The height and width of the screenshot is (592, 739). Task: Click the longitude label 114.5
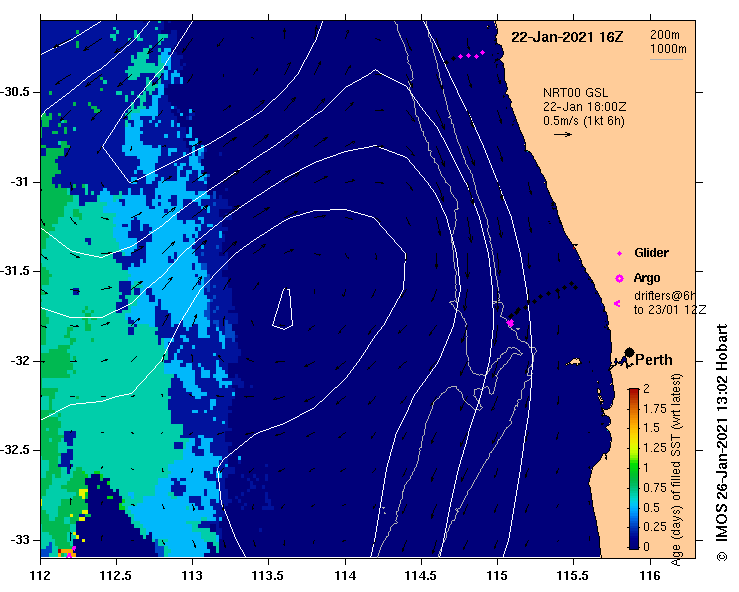(x=421, y=576)
